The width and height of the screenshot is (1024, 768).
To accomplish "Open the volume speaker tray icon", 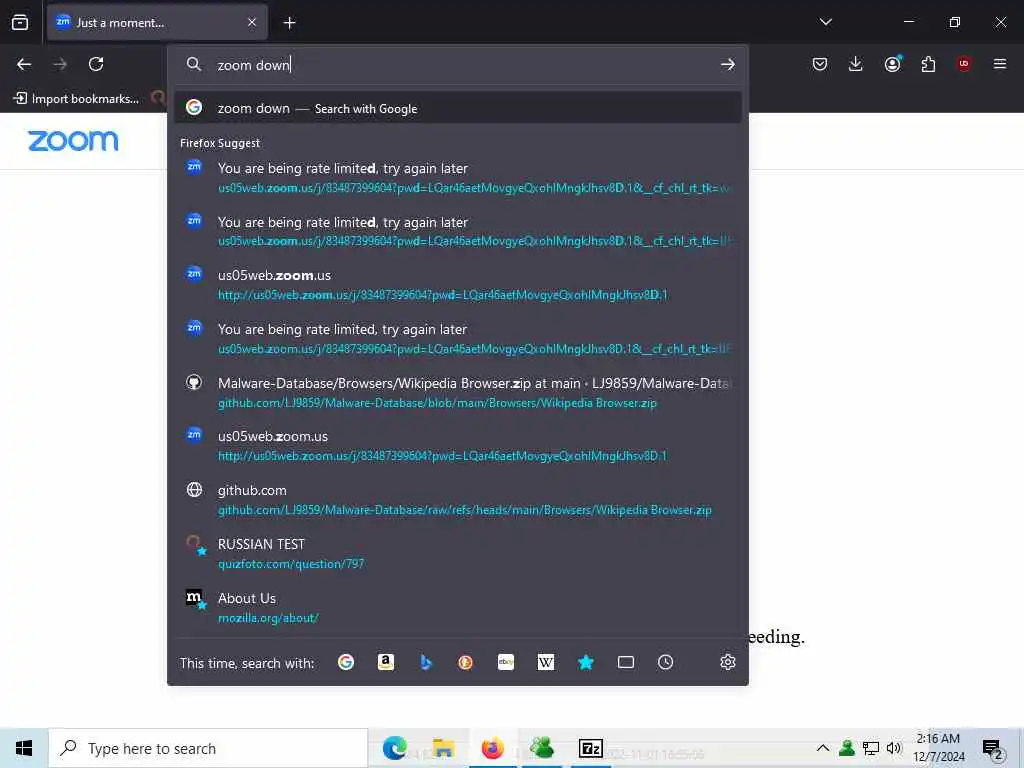I will (x=894, y=748).
